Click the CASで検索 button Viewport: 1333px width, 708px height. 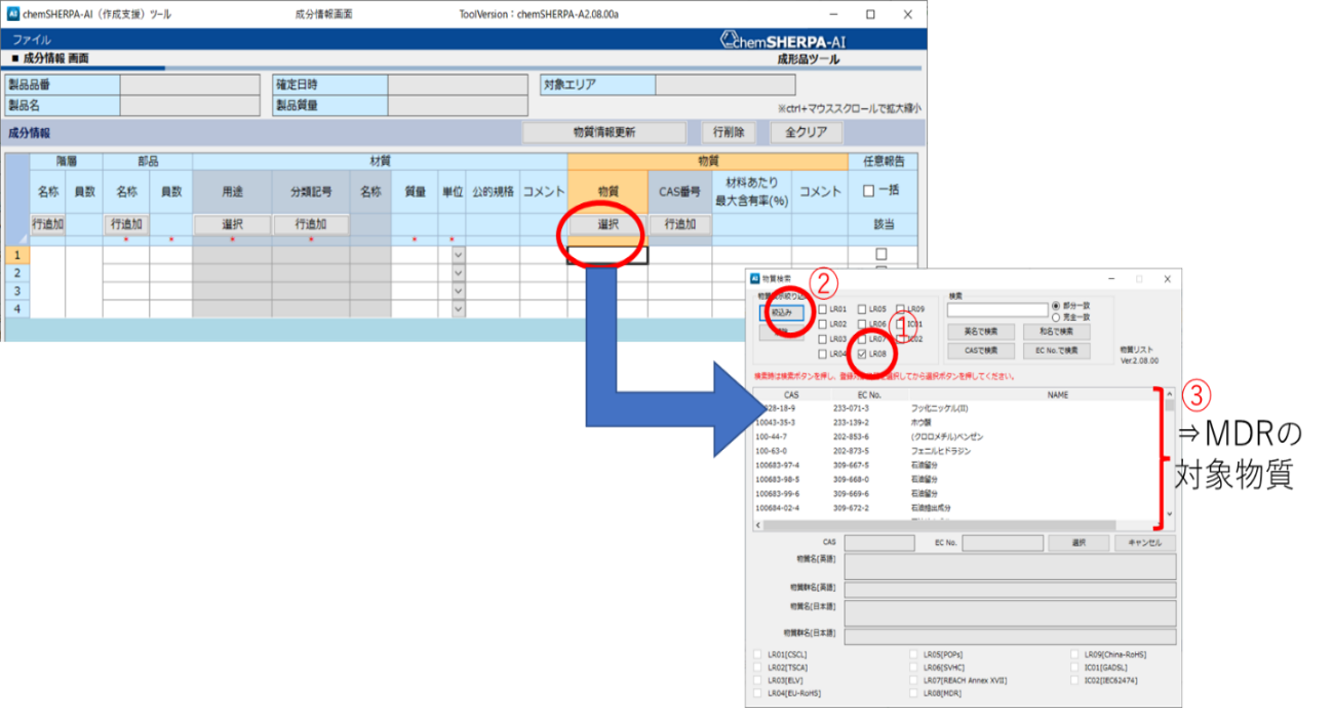981,351
